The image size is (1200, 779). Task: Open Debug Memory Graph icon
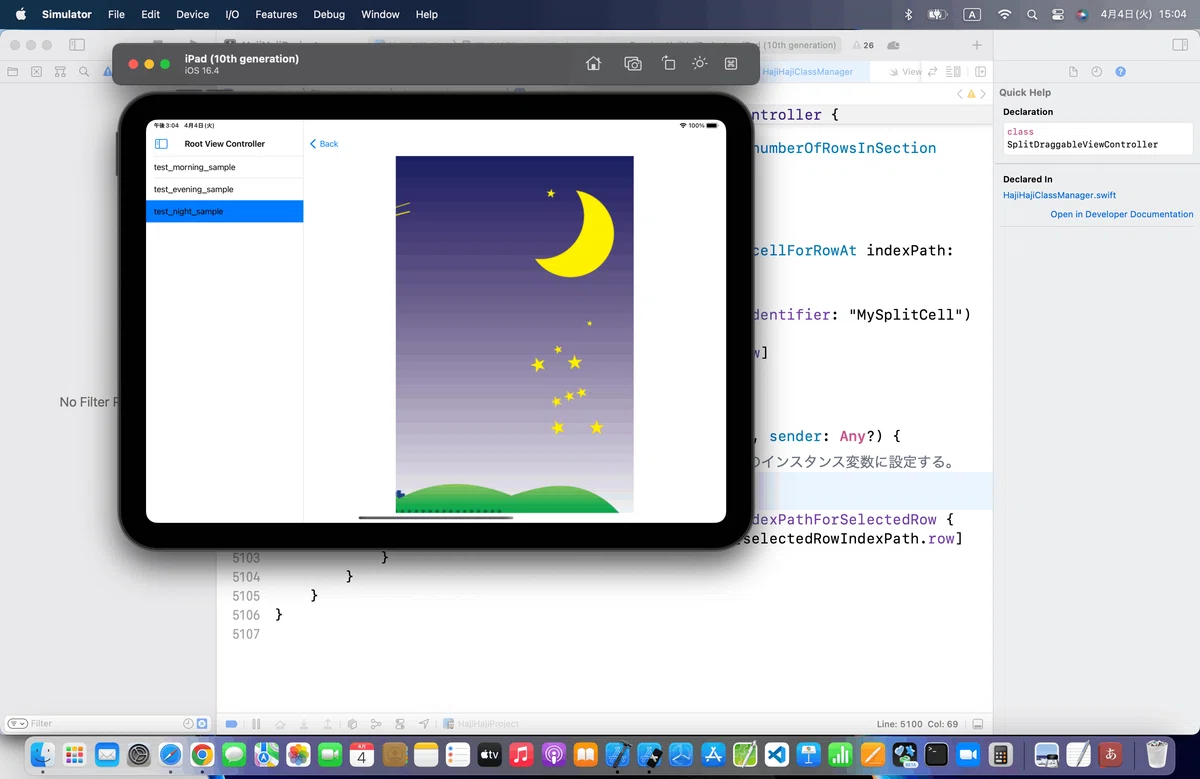376,724
